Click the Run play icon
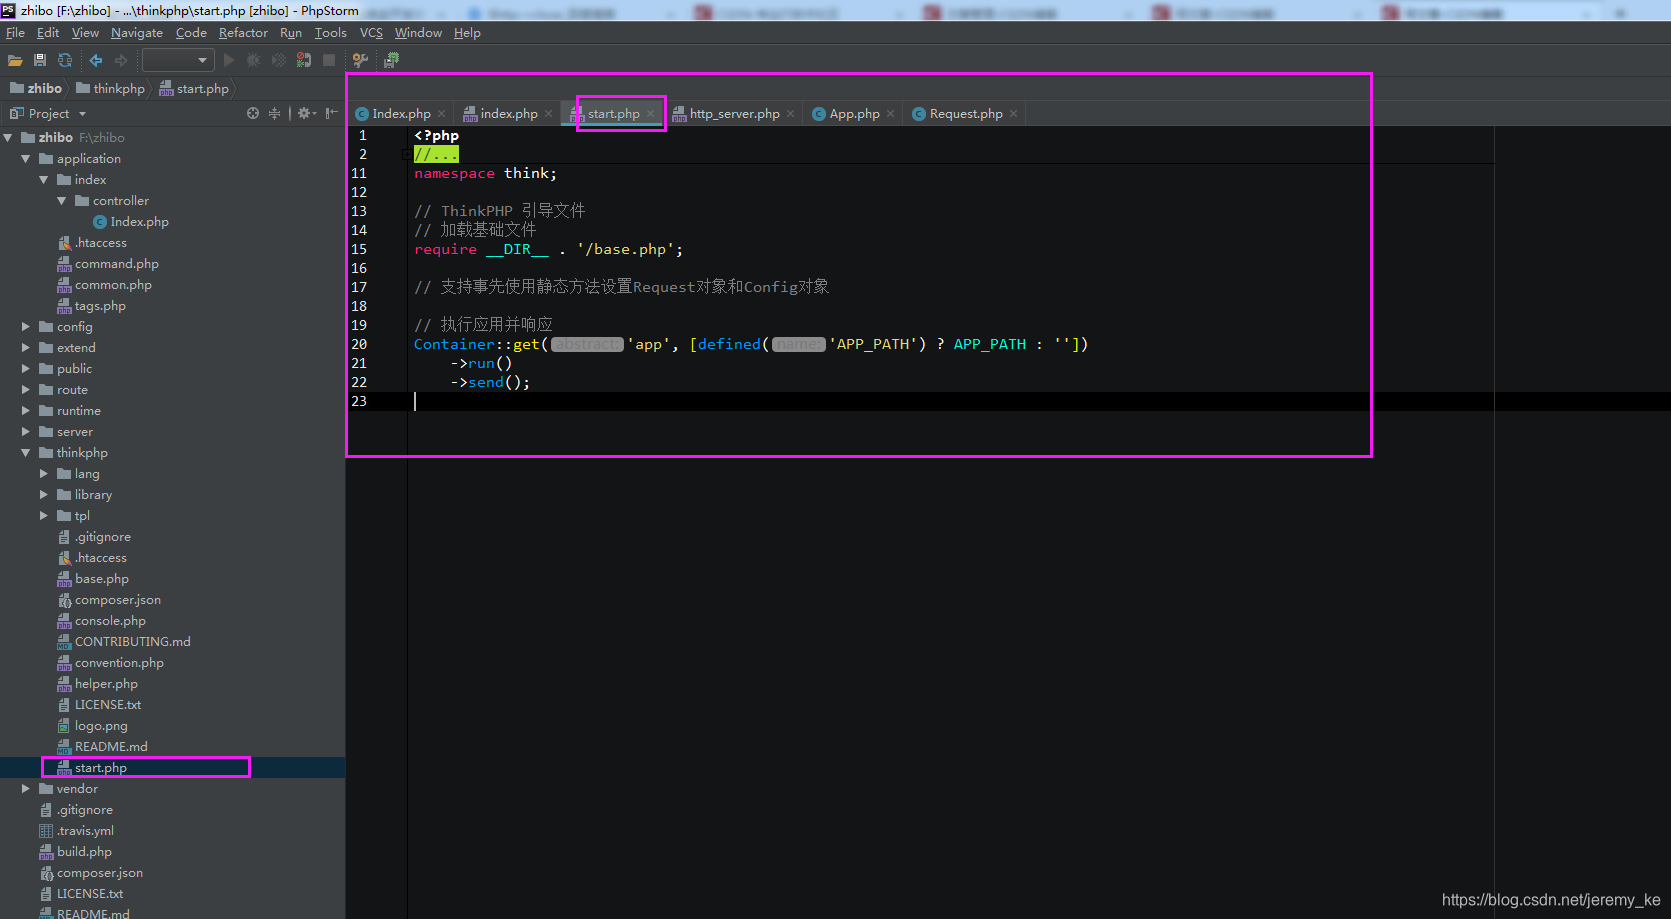Image resolution: width=1671 pixels, height=919 pixels. 229,60
